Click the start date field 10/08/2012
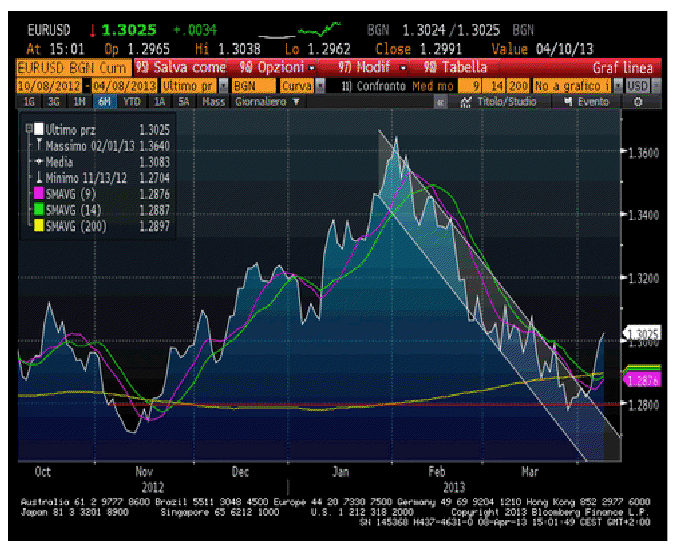Image resolution: width=679 pixels, height=554 pixels. [46, 86]
